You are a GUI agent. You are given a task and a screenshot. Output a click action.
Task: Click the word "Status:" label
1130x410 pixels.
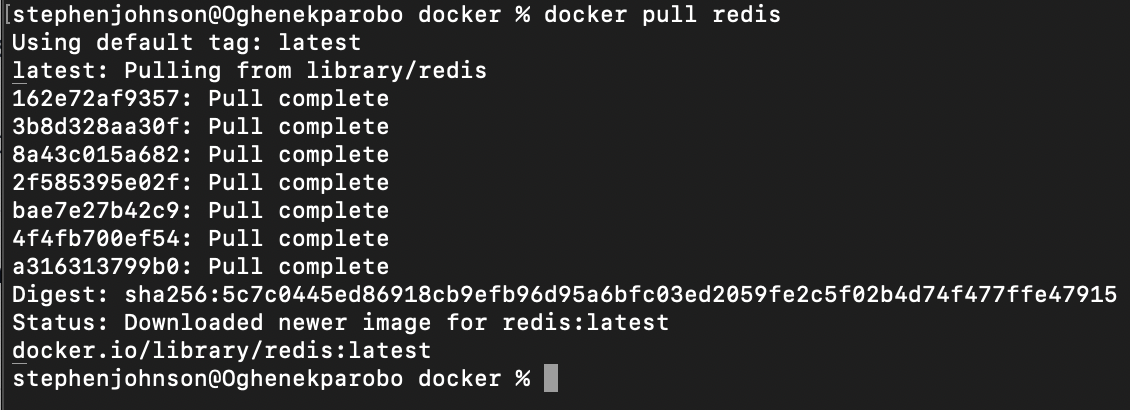[56, 323]
